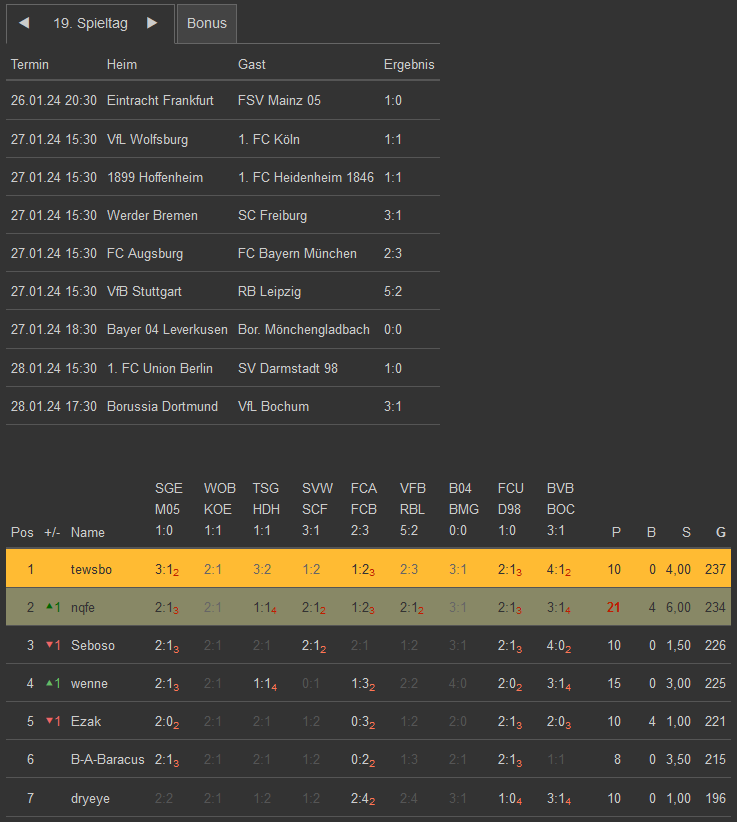
Task: Select the Eintracht Frankfurt vs Mainz match row
Action: [x=222, y=101]
